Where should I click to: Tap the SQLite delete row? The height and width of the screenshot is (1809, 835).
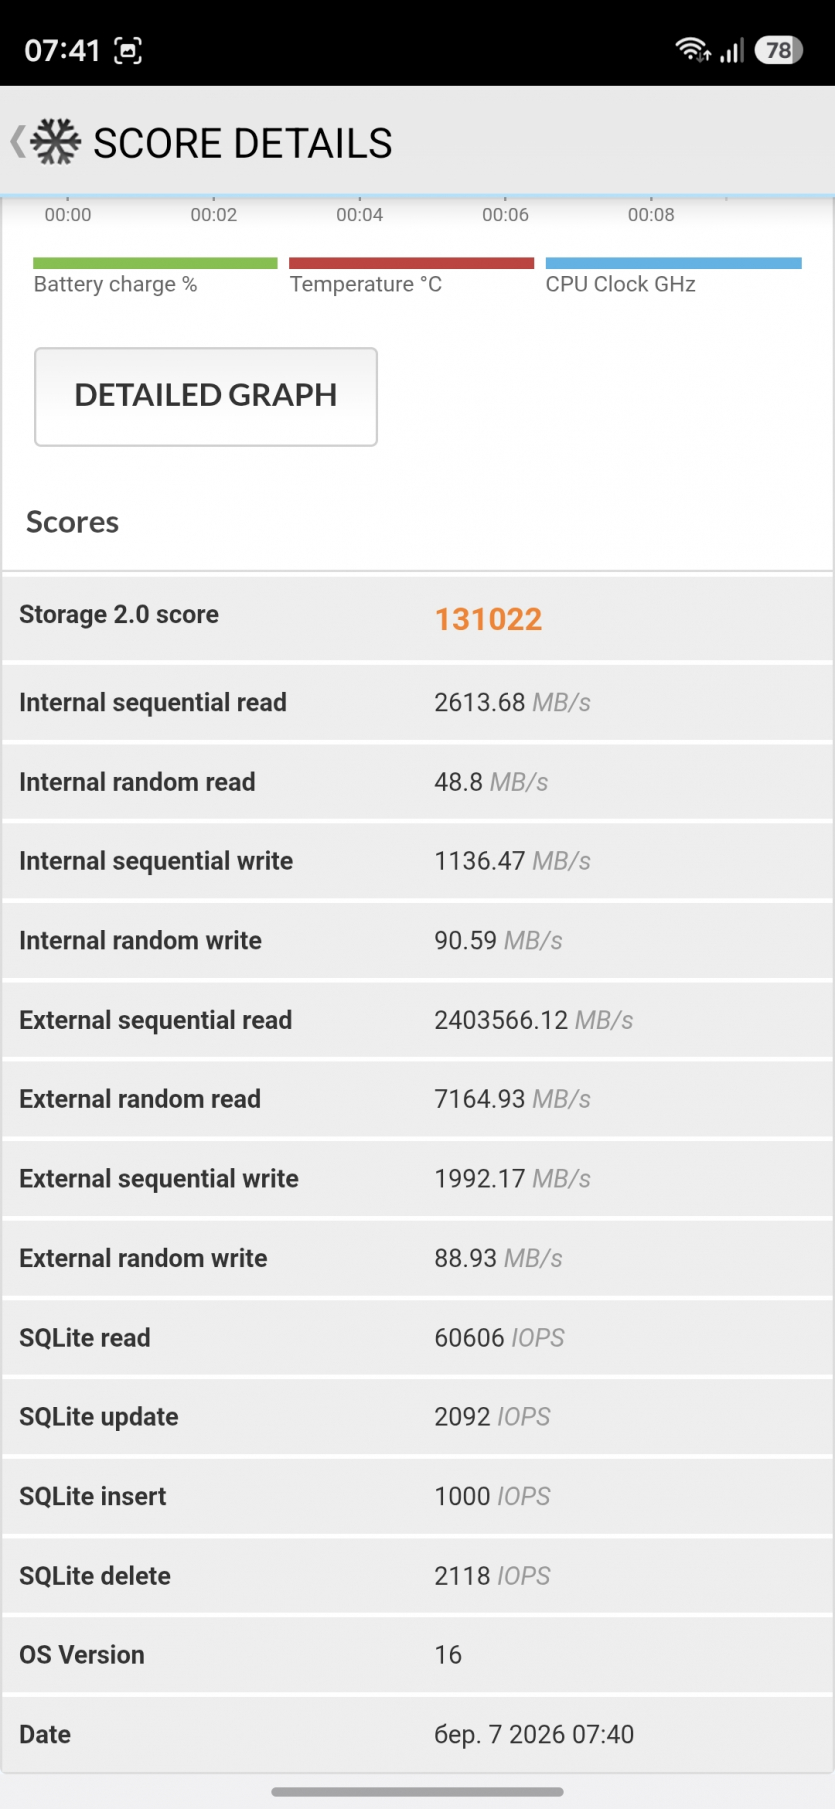(417, 1576)
